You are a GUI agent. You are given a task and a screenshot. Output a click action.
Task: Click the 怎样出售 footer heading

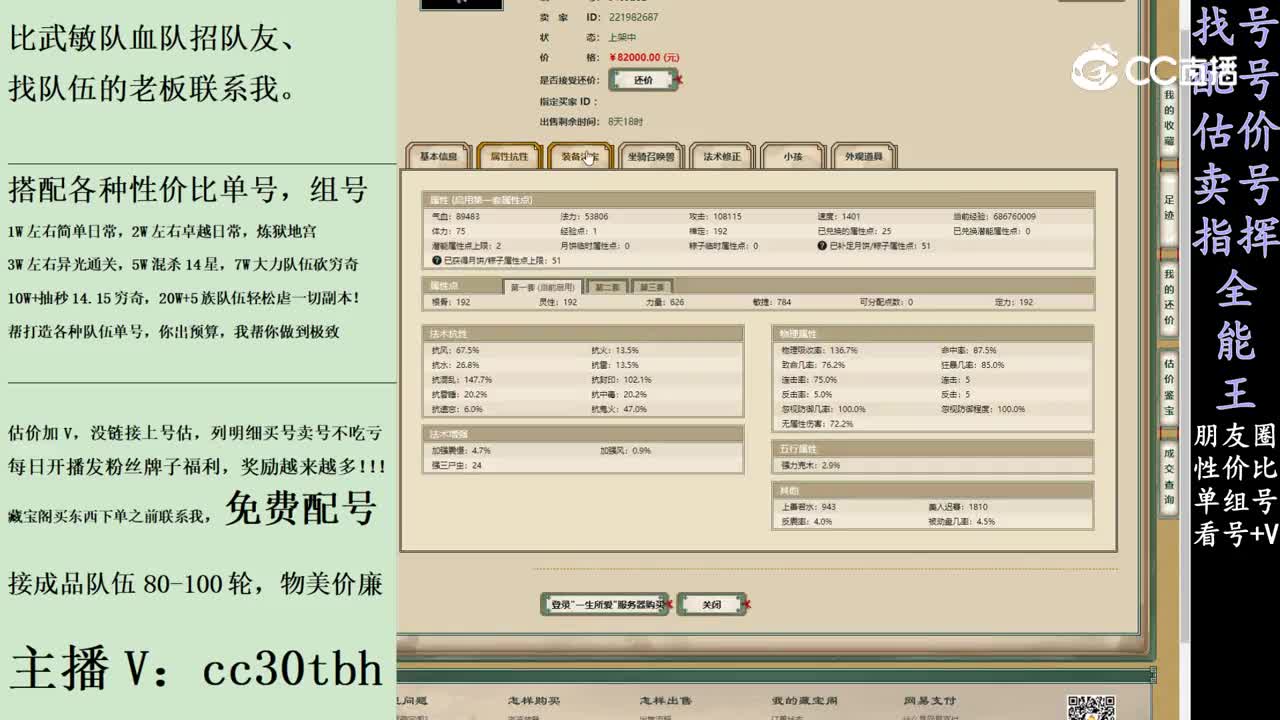click(666, 701)
